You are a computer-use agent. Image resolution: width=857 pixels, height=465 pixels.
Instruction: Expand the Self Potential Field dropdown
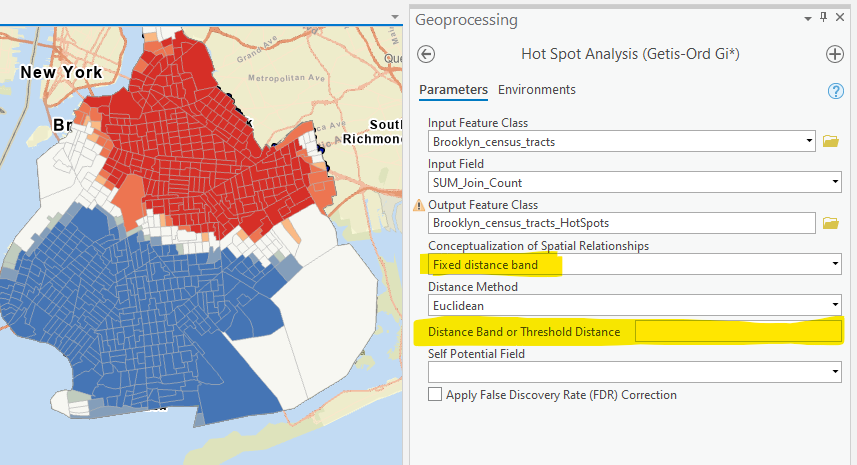pos(834,372)
